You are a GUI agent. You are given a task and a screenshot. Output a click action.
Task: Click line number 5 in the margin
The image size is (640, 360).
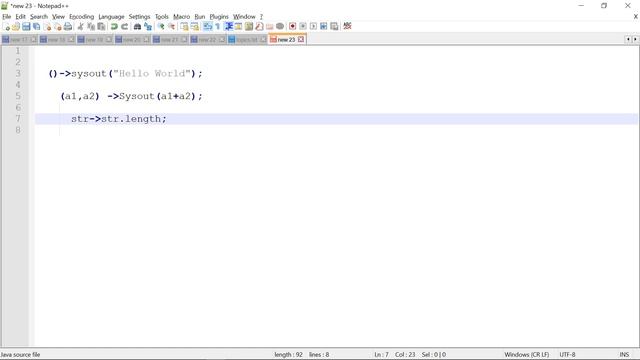(x=18, y=96)
